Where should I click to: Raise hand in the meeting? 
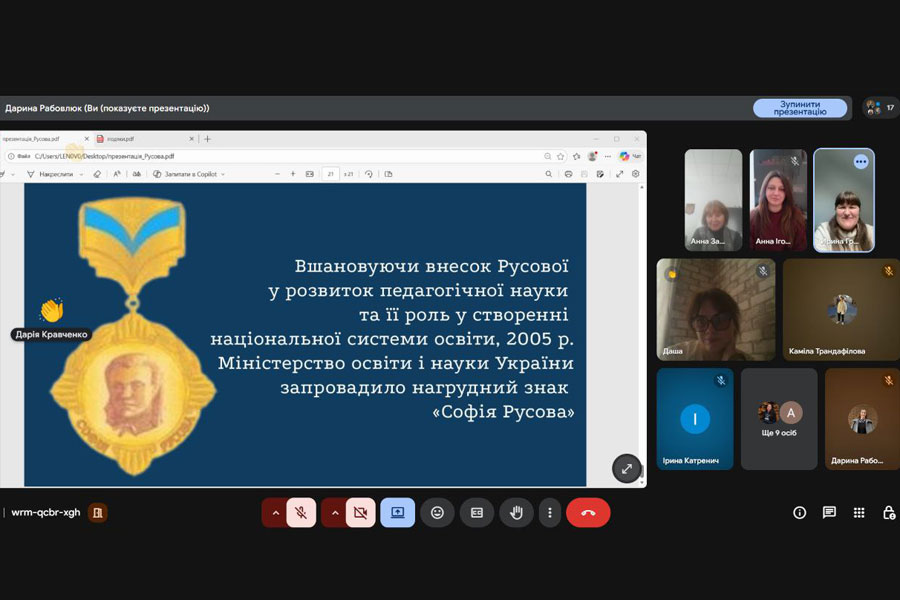click(516, 512)
